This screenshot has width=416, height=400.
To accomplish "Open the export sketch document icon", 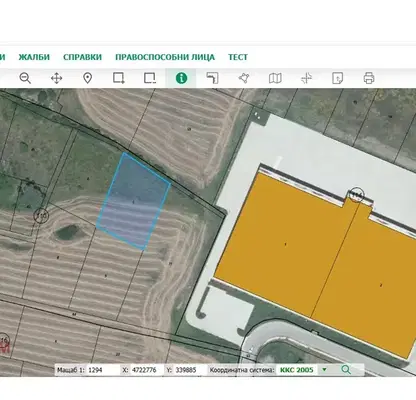I will pos(338,78).
